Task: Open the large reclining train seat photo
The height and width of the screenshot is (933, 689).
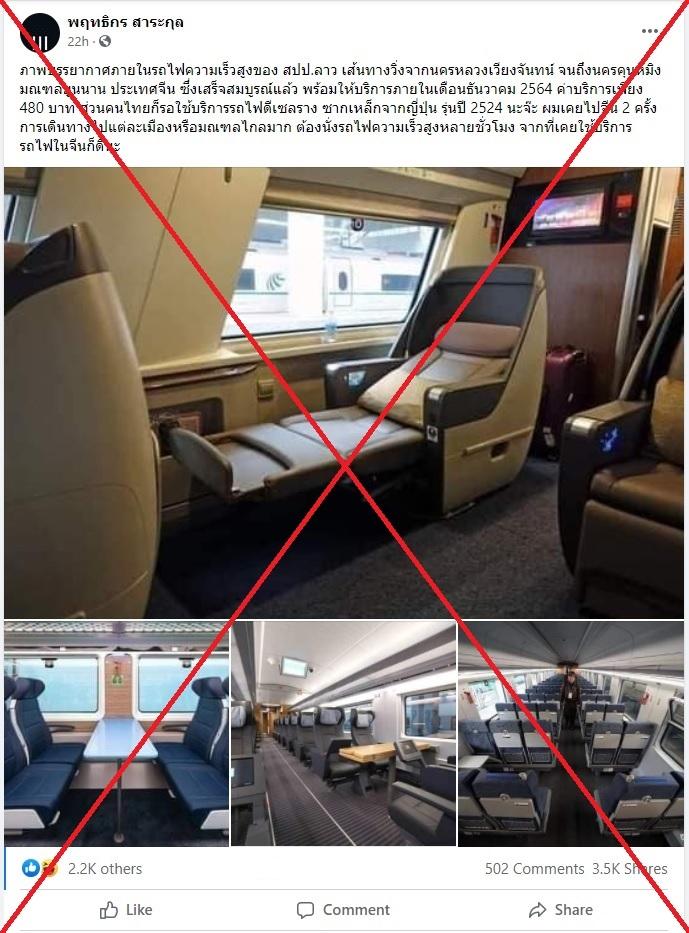Action: (344, 393)
